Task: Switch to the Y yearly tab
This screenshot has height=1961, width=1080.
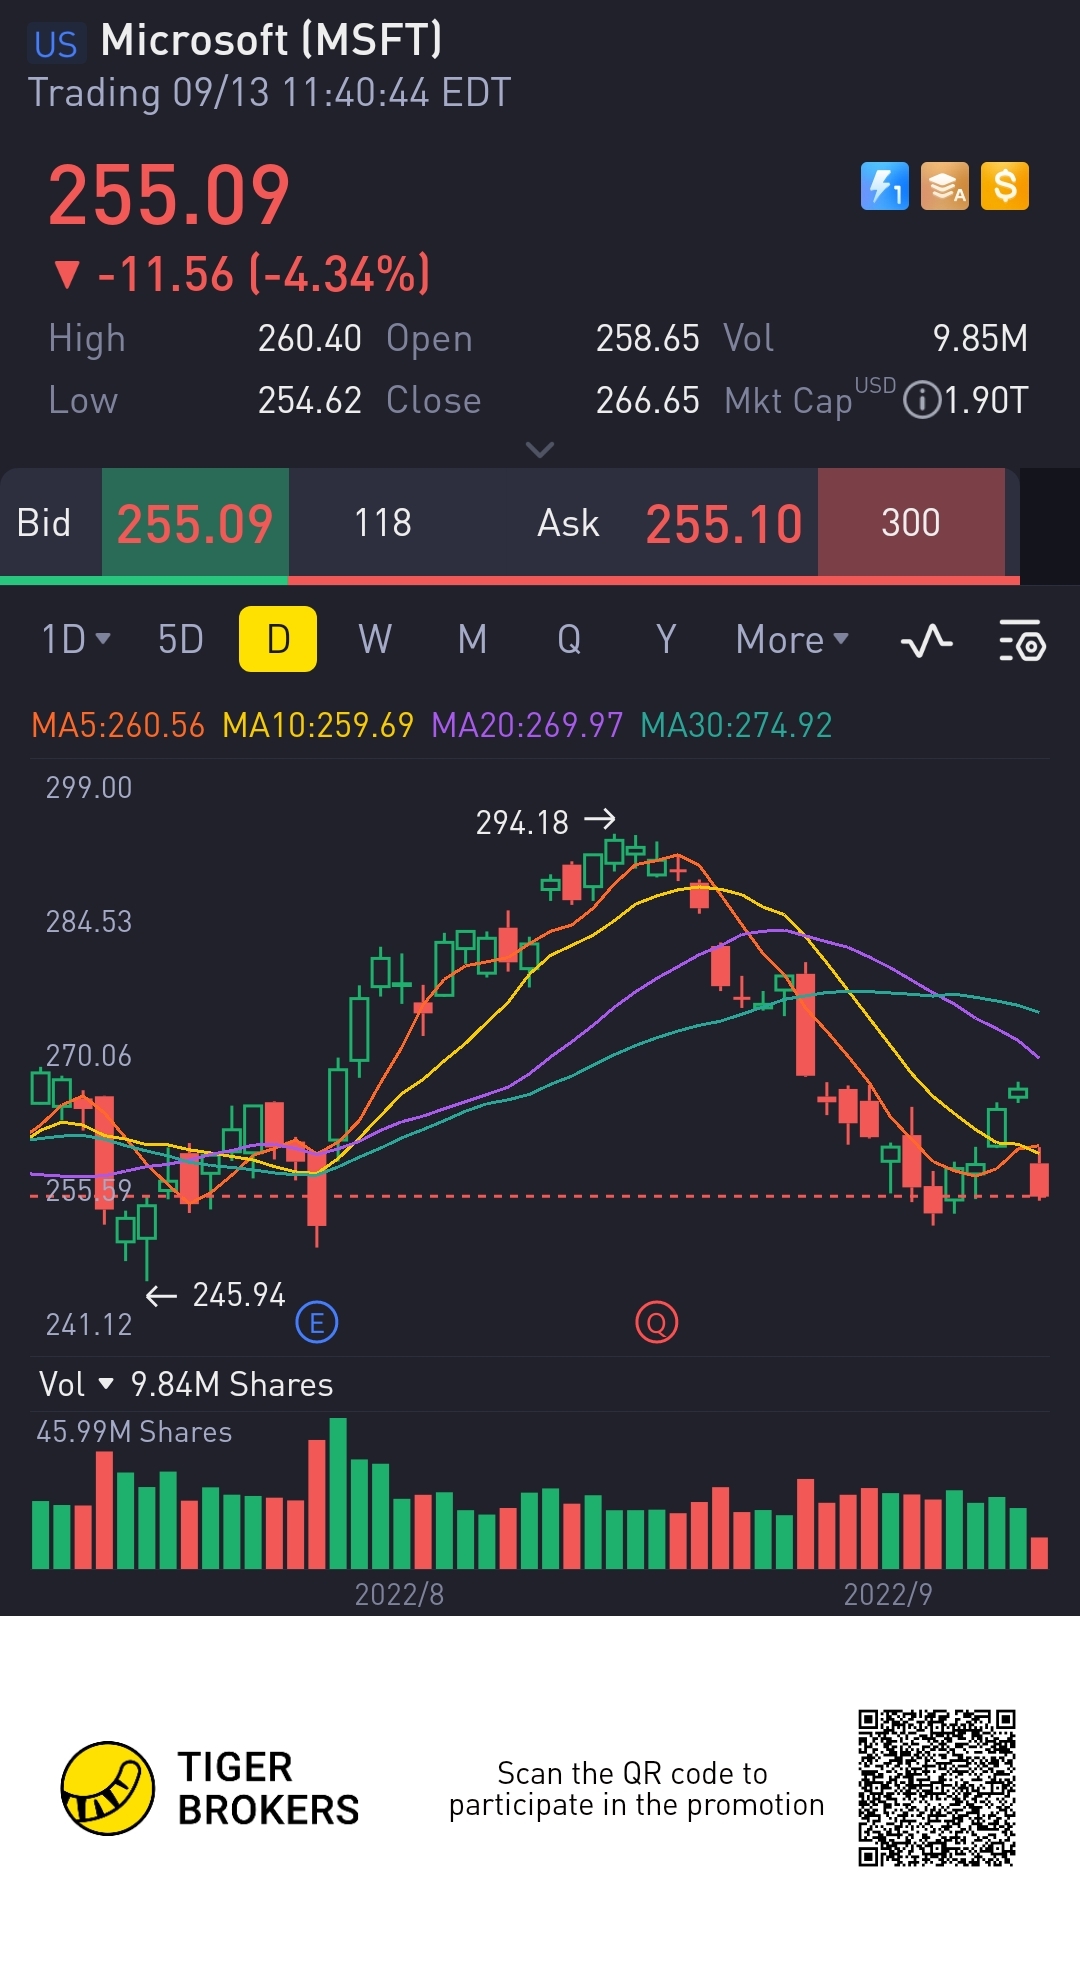Action: click(666, 639)
